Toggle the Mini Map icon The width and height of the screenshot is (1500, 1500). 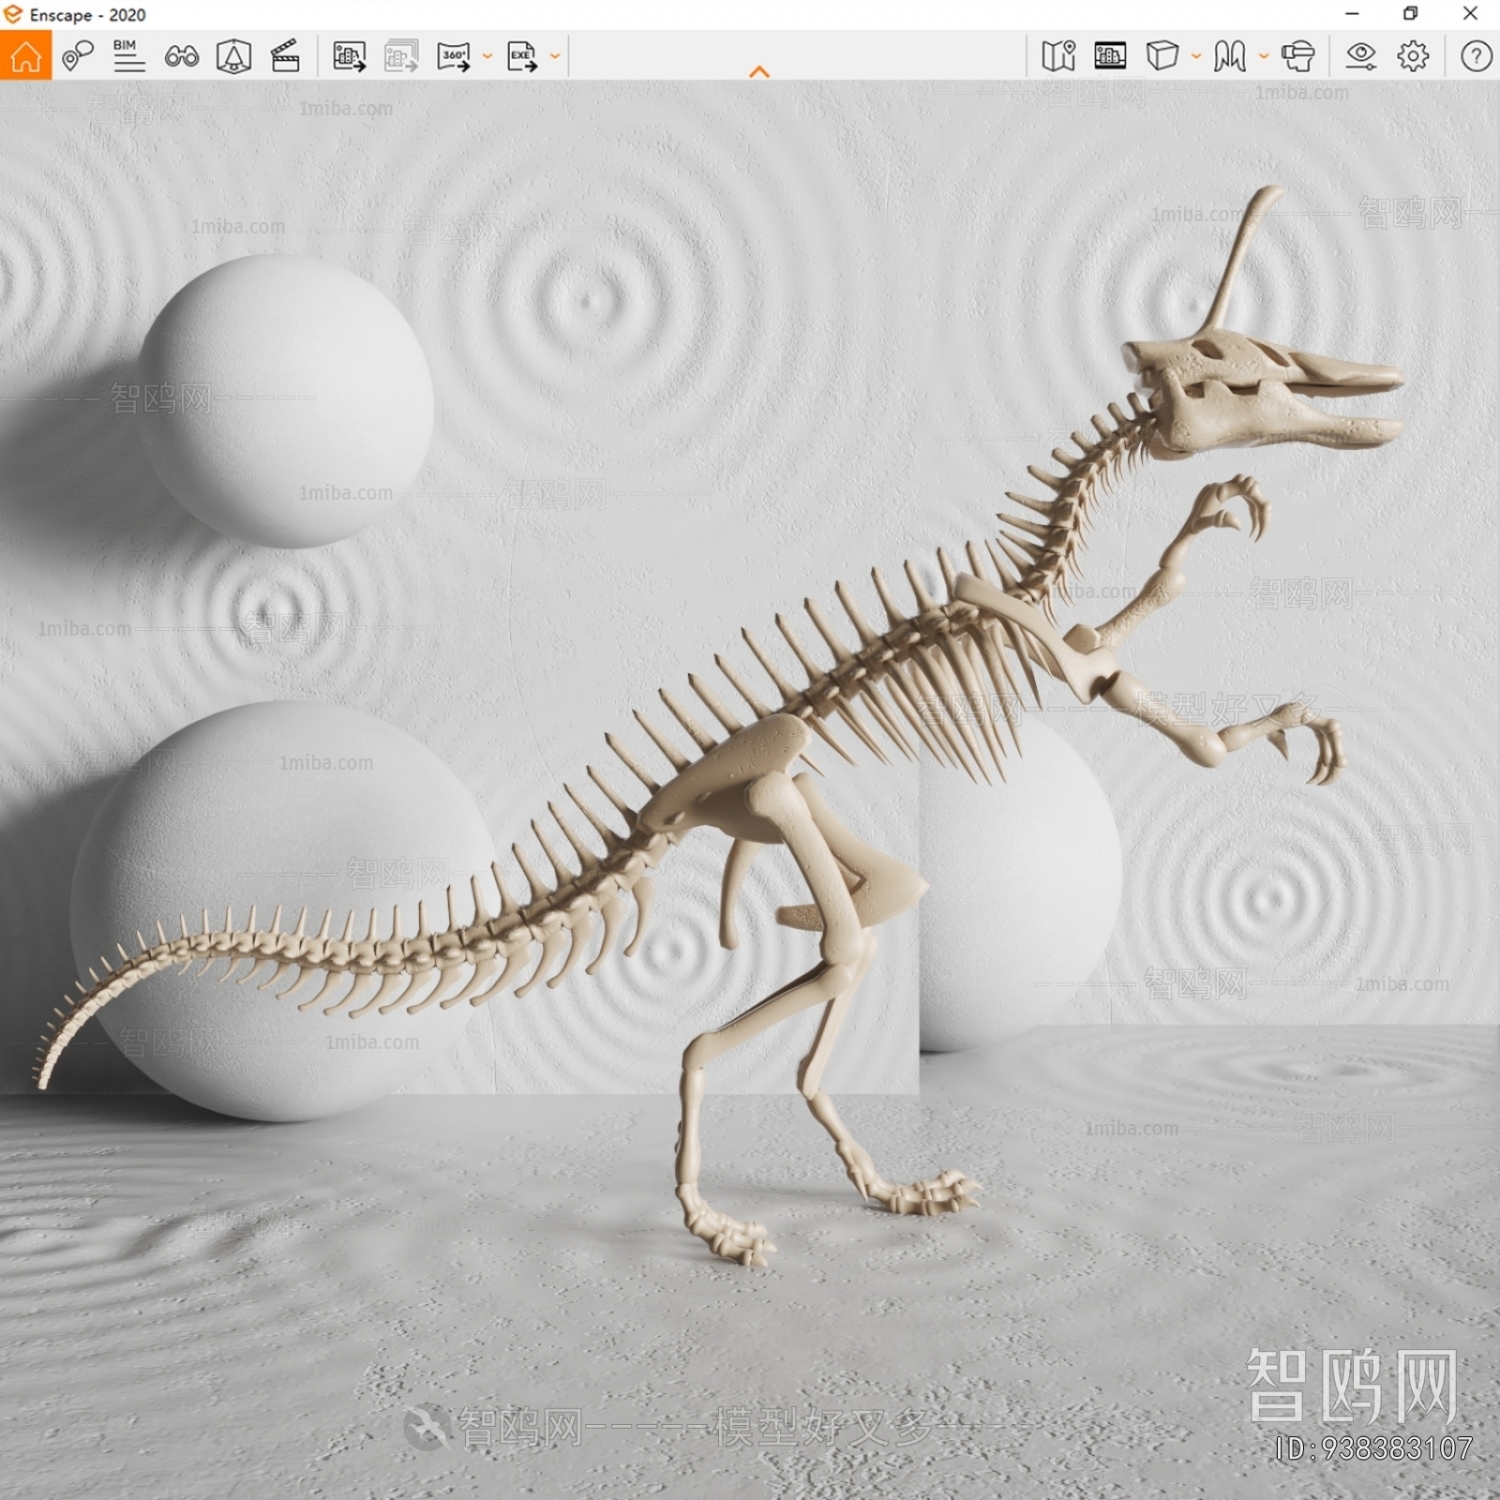(1058, 56)
